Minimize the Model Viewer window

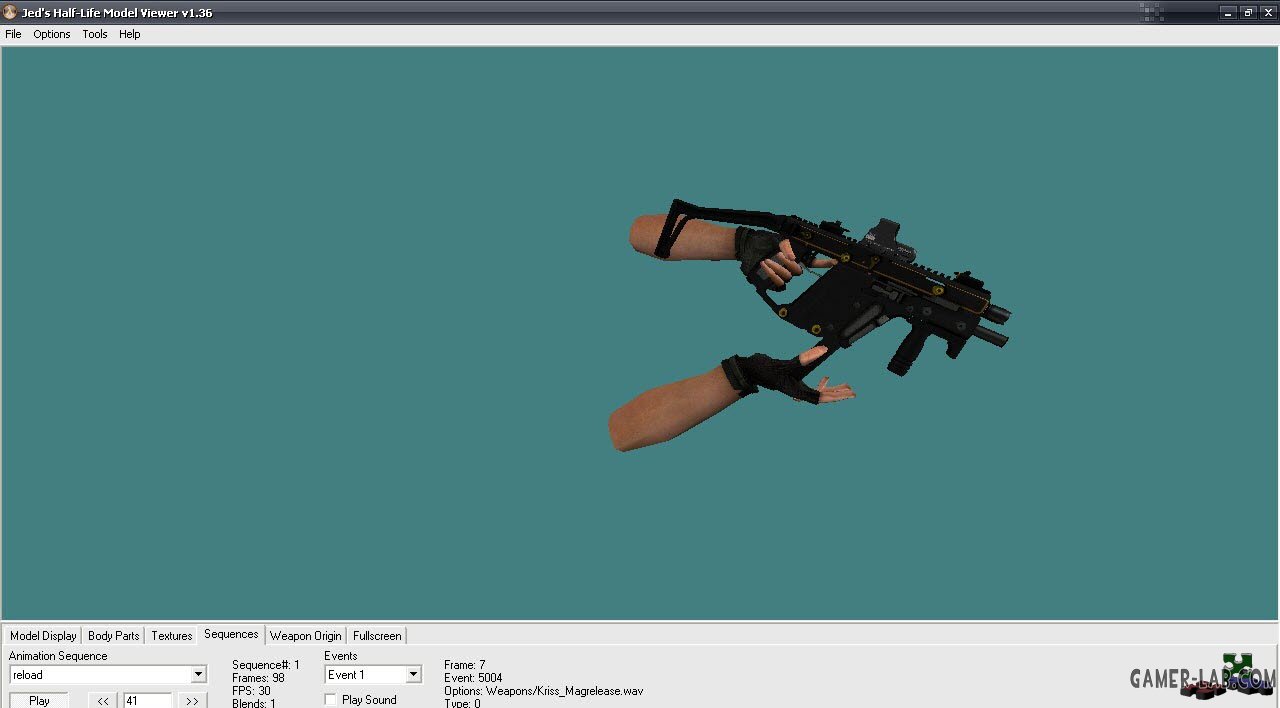coord(1229,13)
